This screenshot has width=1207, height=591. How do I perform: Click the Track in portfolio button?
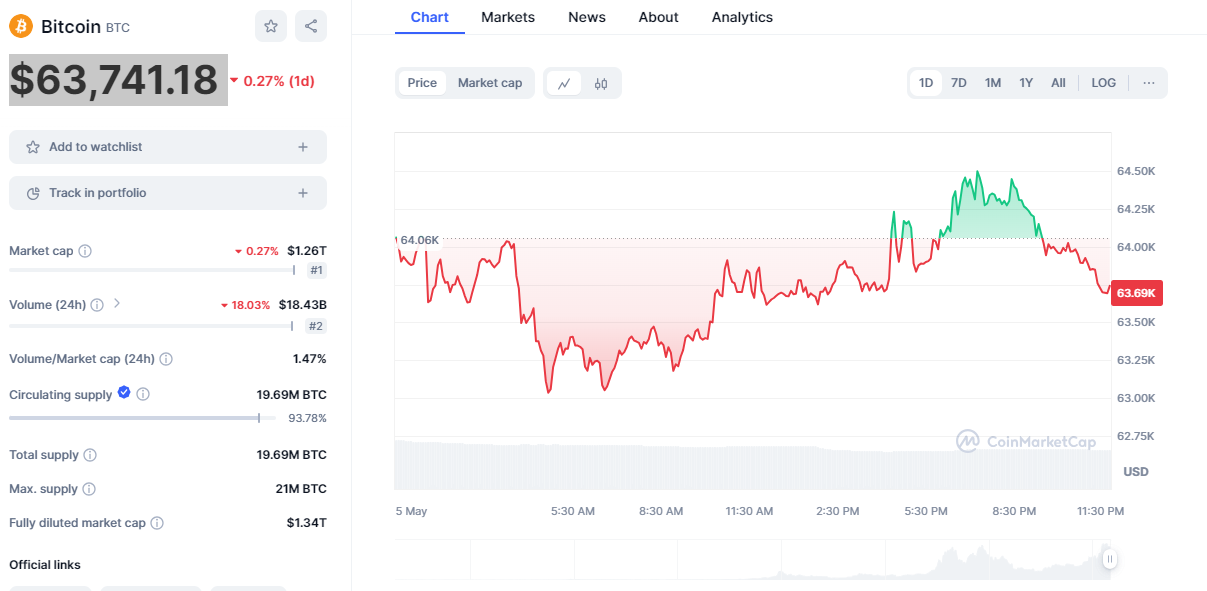168,193
